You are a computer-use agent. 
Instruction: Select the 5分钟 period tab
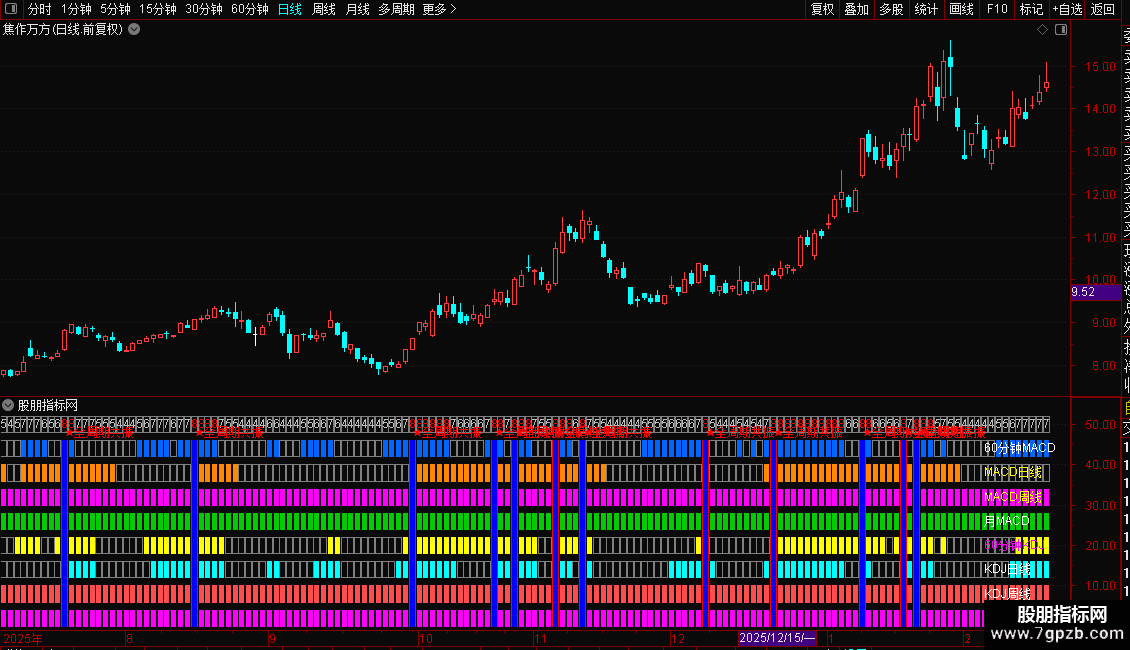pyautogui.click(x=115, y=9)
